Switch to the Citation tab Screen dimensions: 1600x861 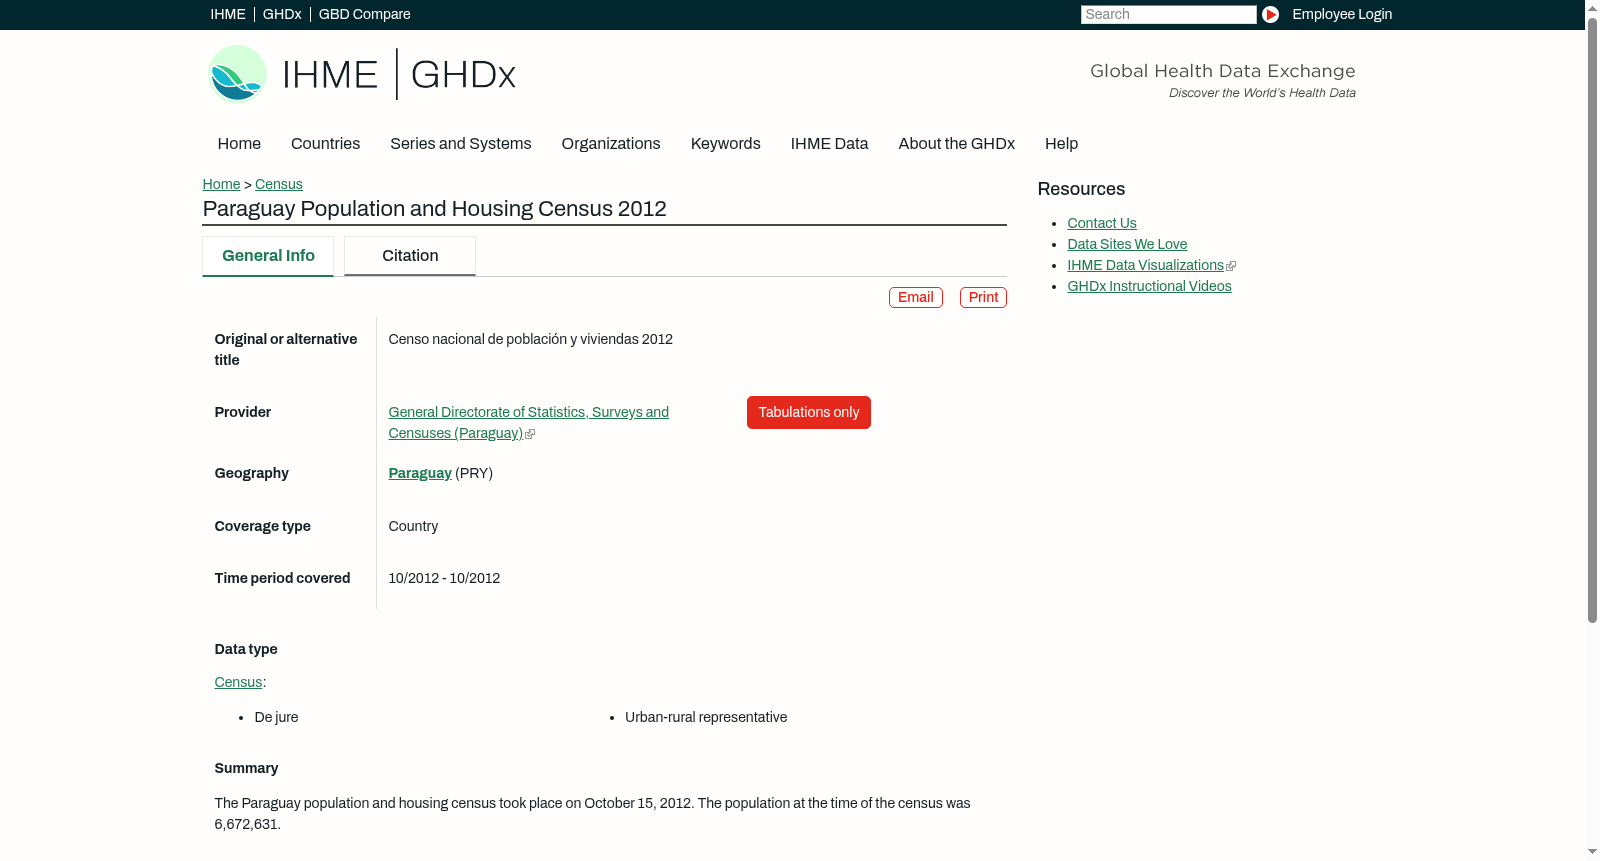pyautogui.click(x=410, y=256)
